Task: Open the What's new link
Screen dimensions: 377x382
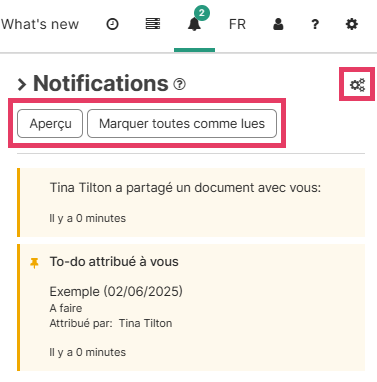Action: coord(40,24)
